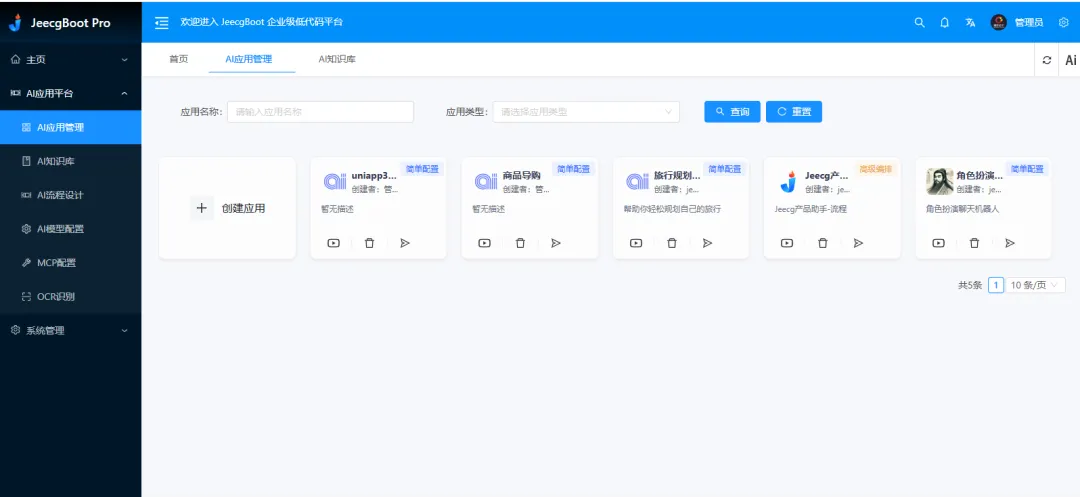This screenshot has width=1080, height=497.
Task: Open the 应用类型 dropdown
Action: (586, 112)
